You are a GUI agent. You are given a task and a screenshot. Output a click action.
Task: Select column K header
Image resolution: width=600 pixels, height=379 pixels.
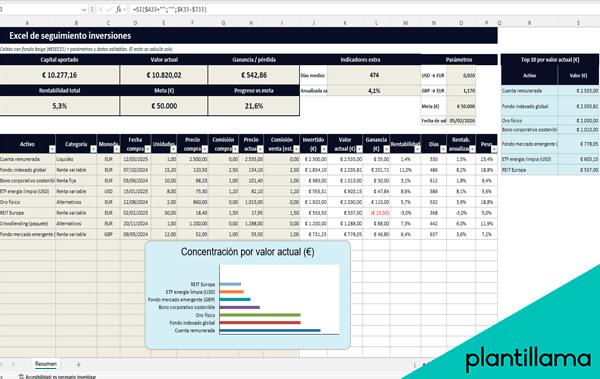tap(345, 23)
